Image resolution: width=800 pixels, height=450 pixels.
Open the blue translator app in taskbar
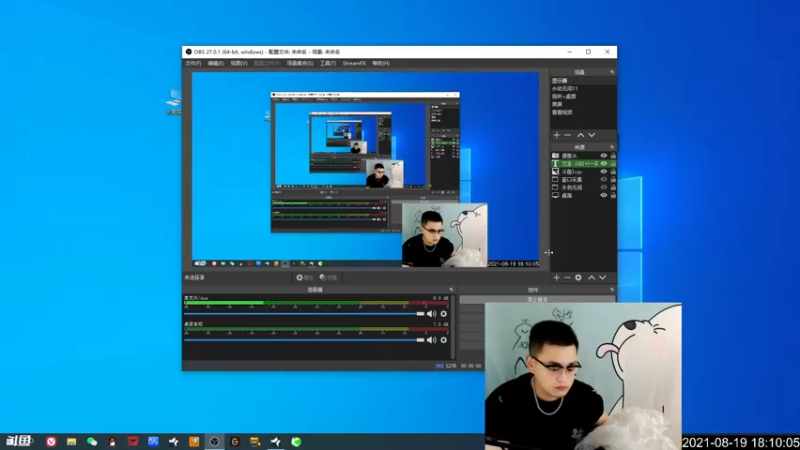(x=153, y=442)
